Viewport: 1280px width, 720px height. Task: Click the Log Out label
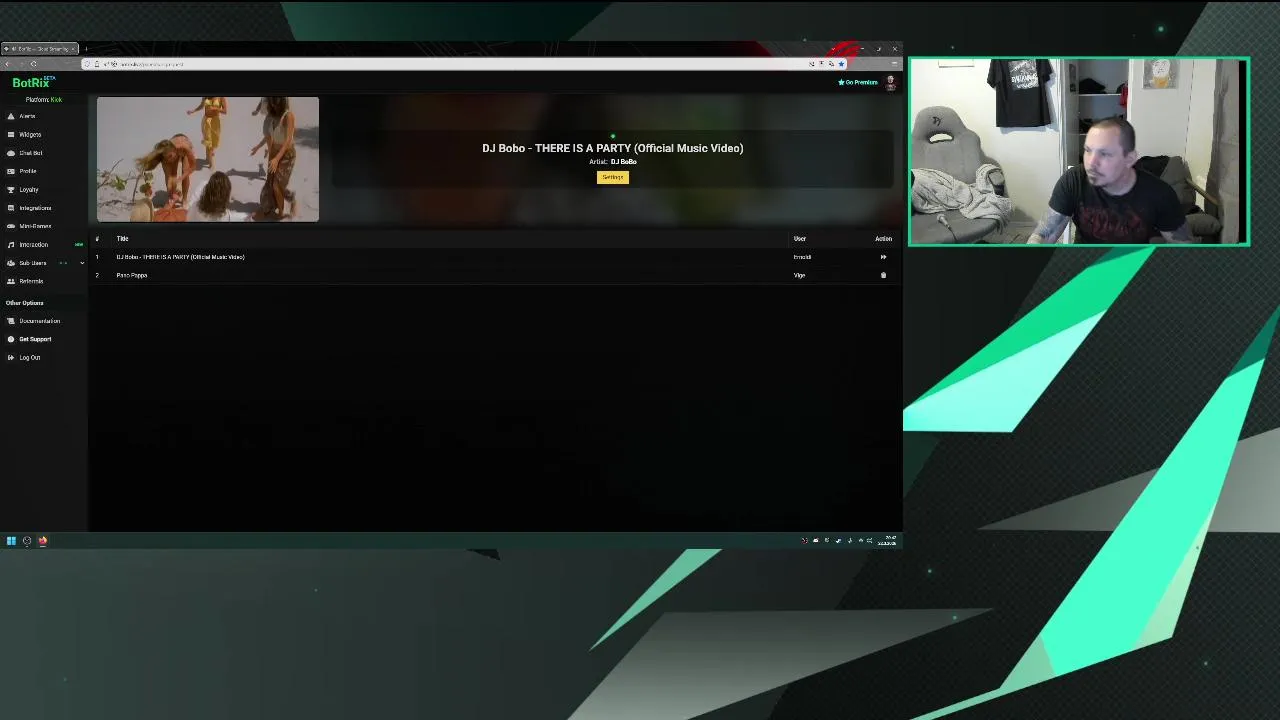(x=30, y=357)
